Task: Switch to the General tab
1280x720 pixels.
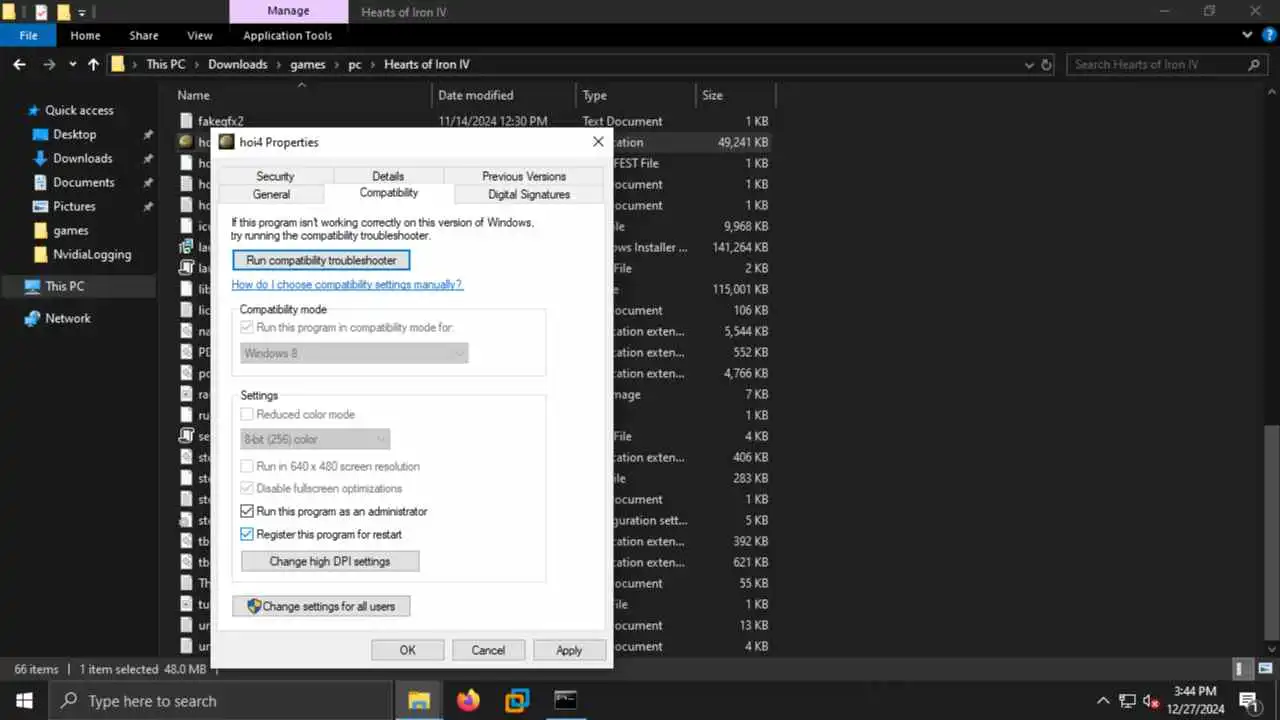Action: pos(271,194)
